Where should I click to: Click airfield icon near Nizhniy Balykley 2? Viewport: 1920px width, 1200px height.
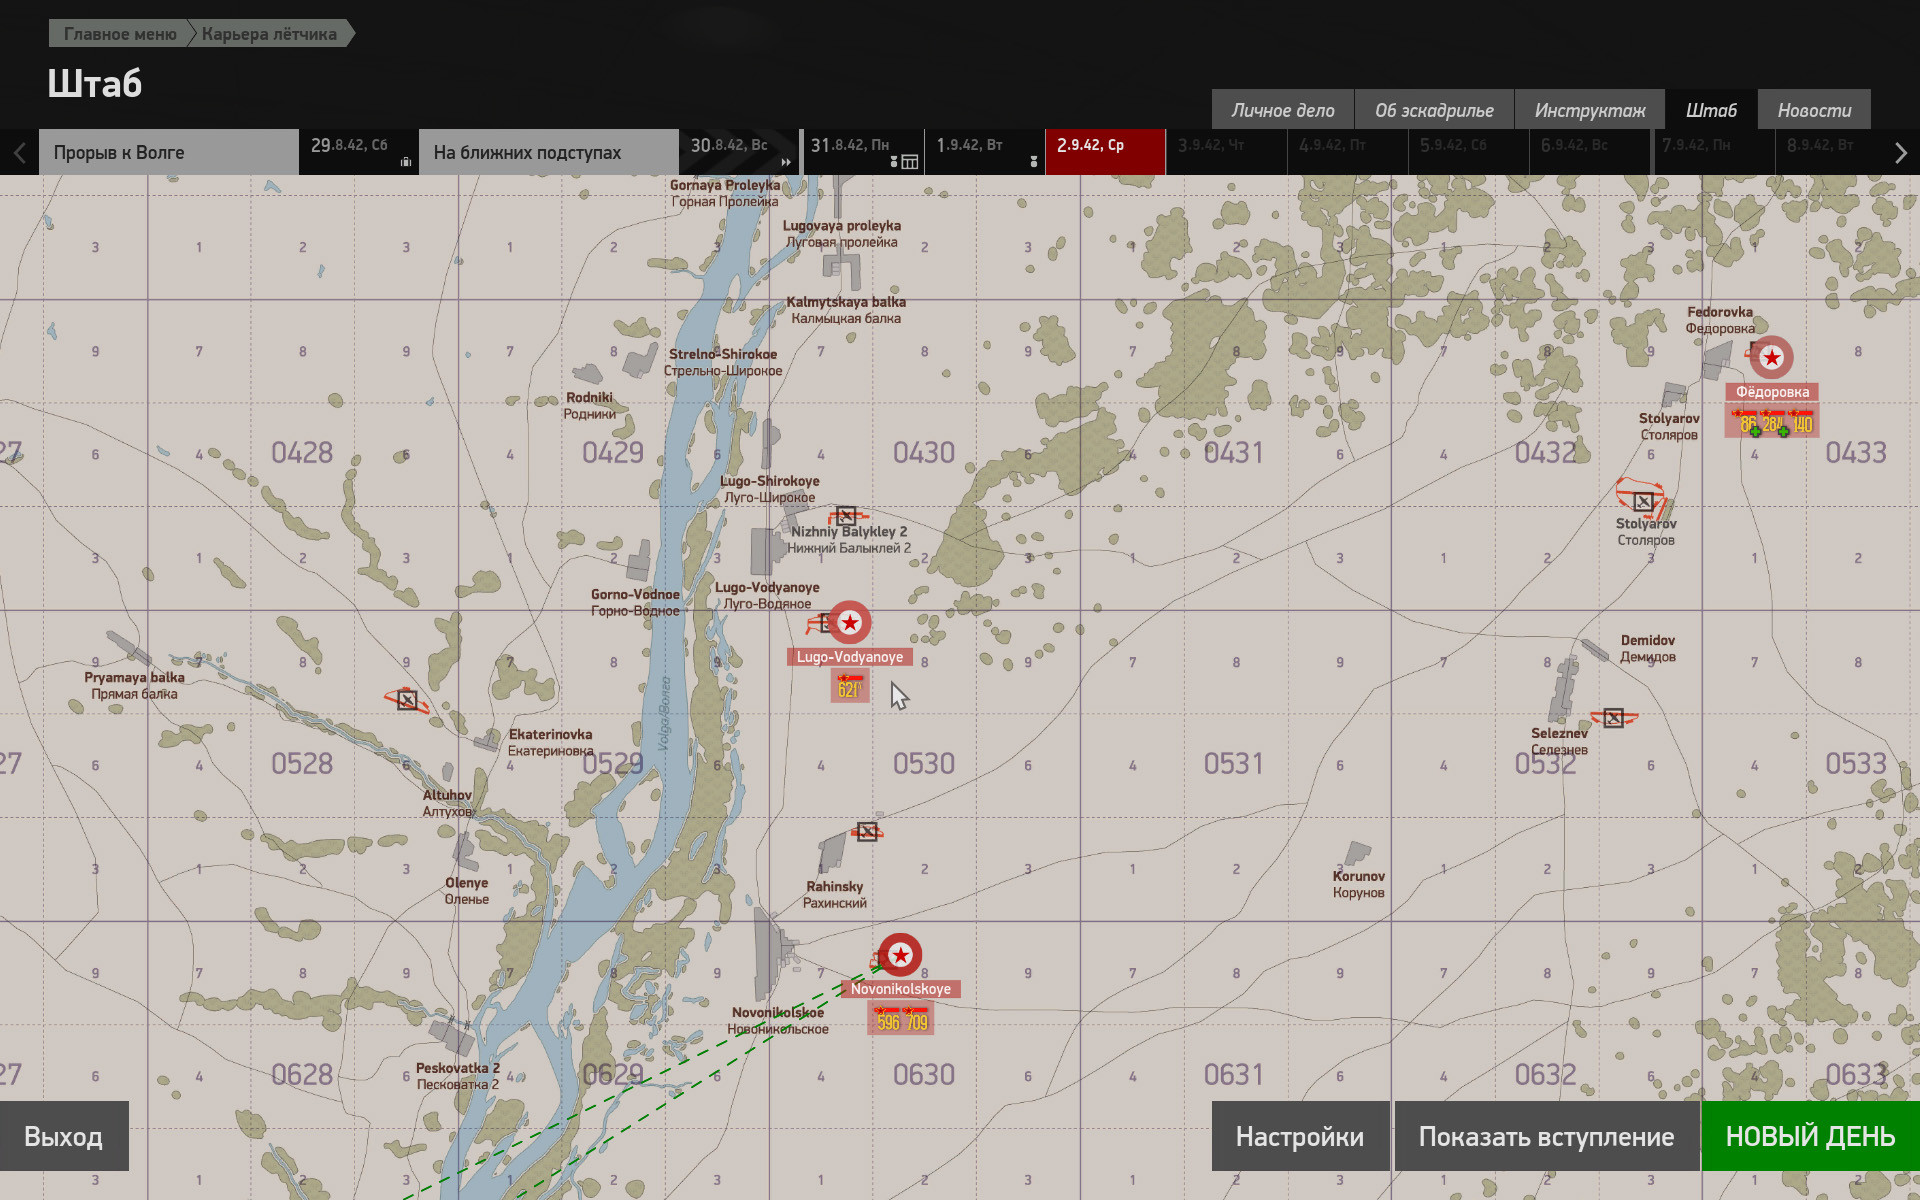[846, 516]
